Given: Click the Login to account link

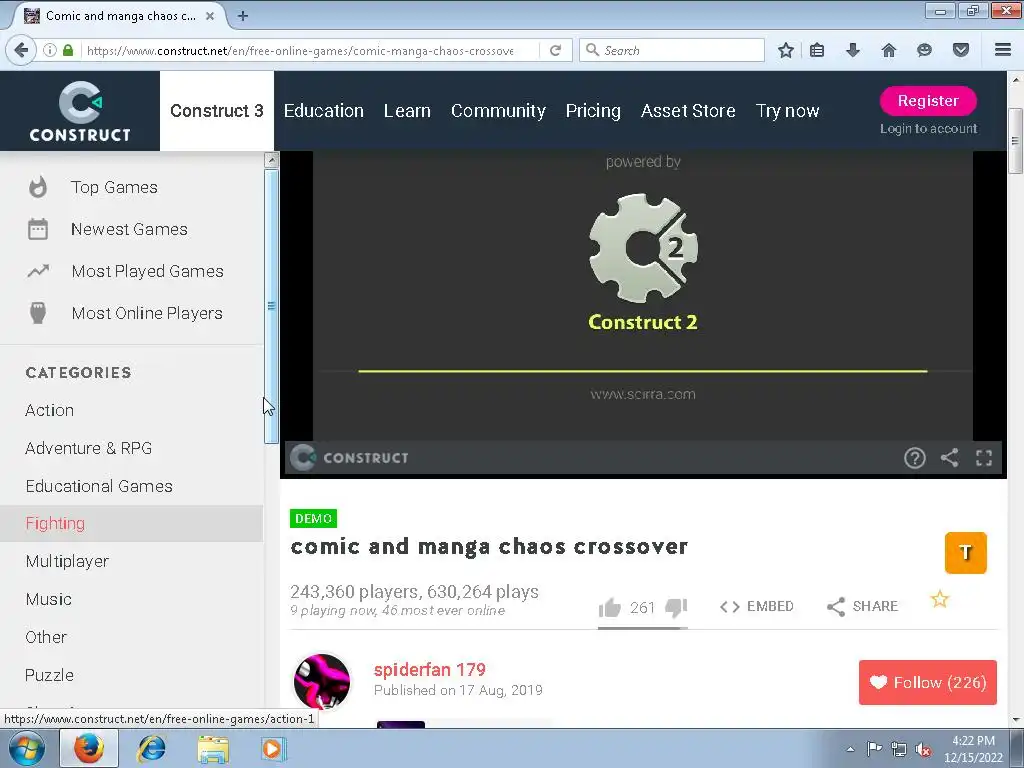Looking at the screenshot, I should [928, 129].
